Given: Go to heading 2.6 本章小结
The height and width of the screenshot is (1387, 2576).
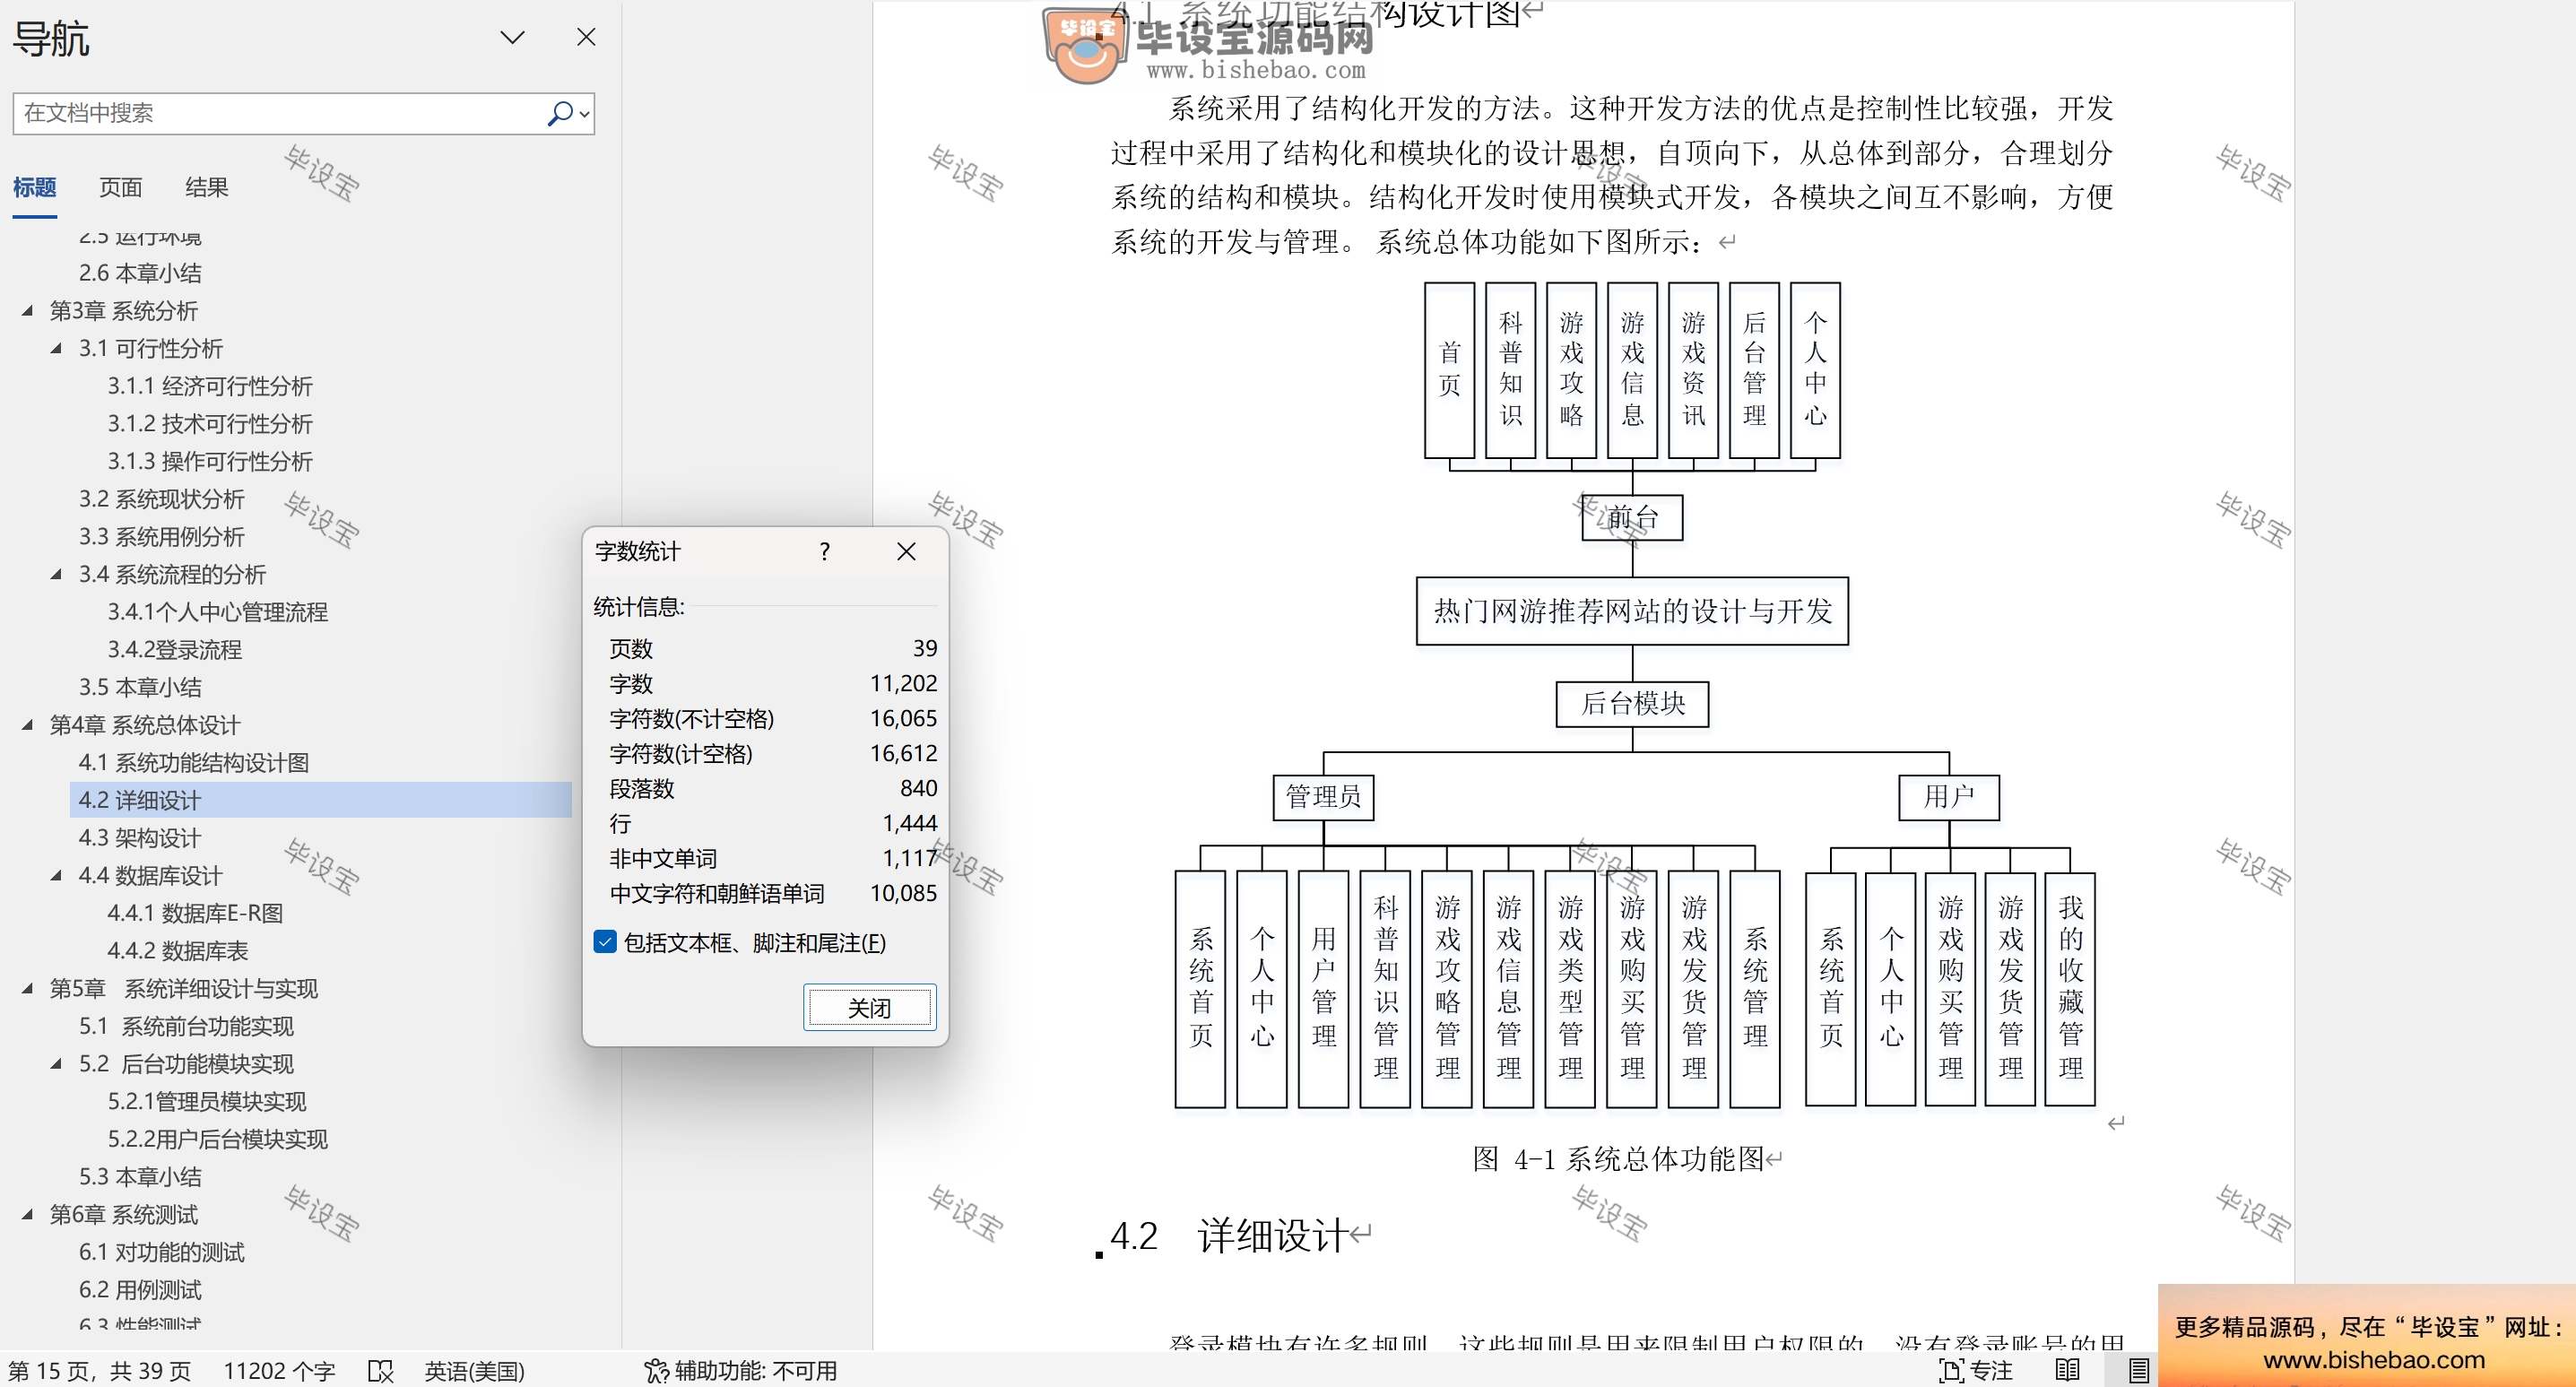Looking at the screenshot, I should click(140, 273).
